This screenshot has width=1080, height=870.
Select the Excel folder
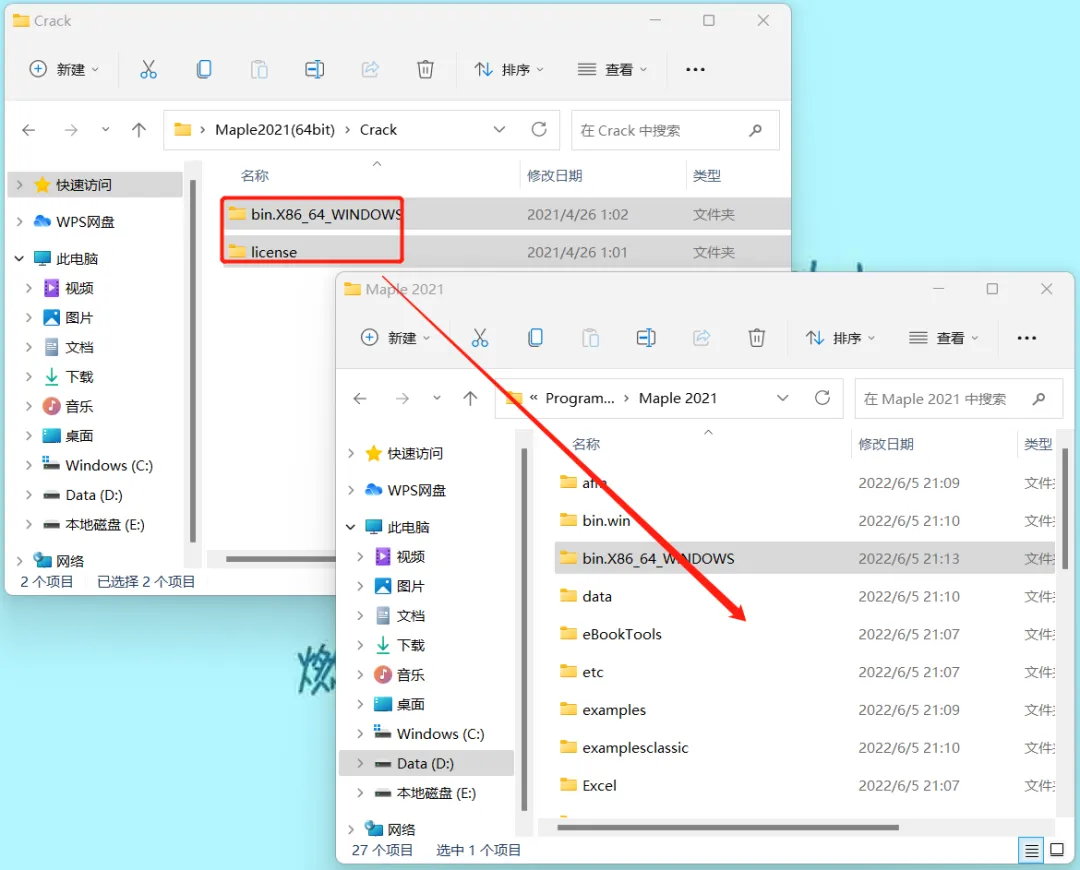coord(804,786)
